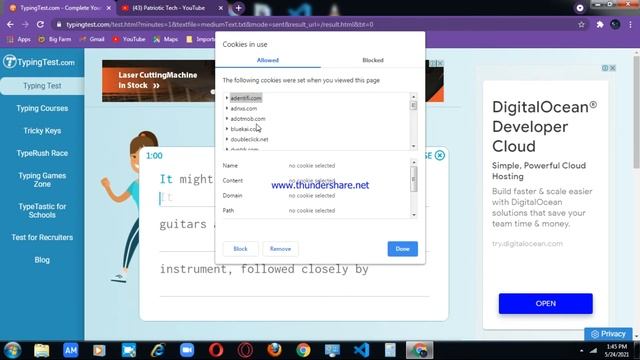640x360 pixels.
Task: Click cookie list scroll-up arrow
Action: point(413,97)
